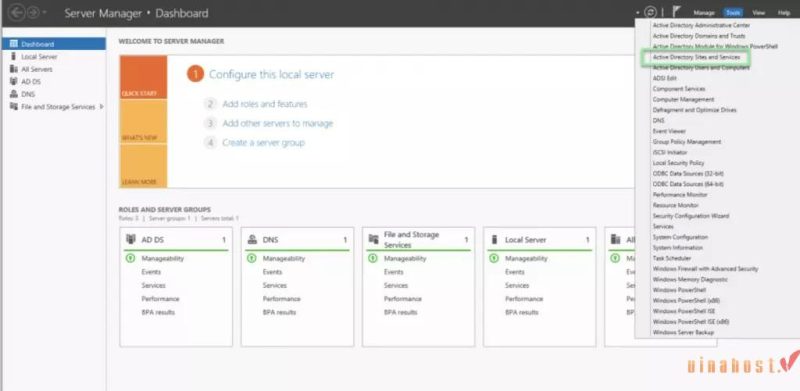
Task: Open the navigation history dropdown arrow
Action: pyautogui.click(x=44, y=13)
